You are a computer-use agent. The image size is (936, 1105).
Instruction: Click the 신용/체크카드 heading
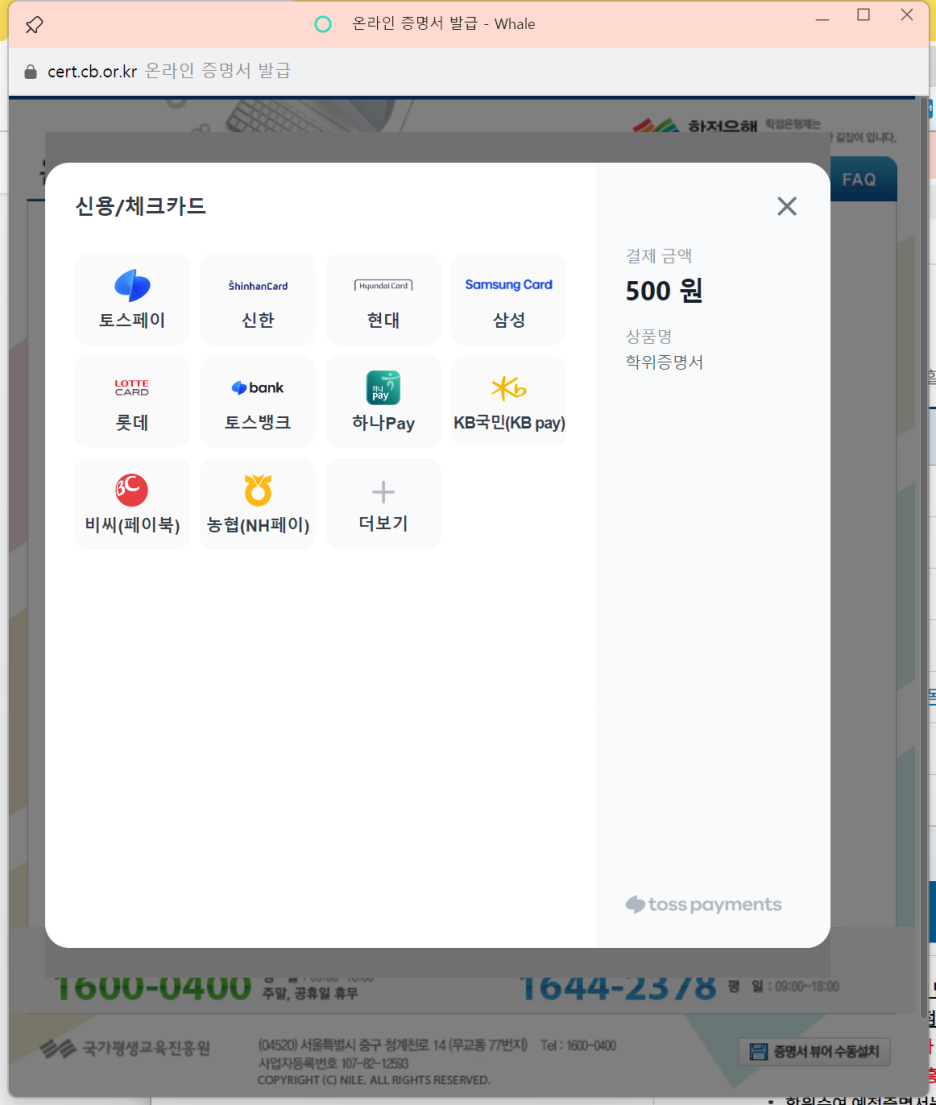click(x=140, y=206)
